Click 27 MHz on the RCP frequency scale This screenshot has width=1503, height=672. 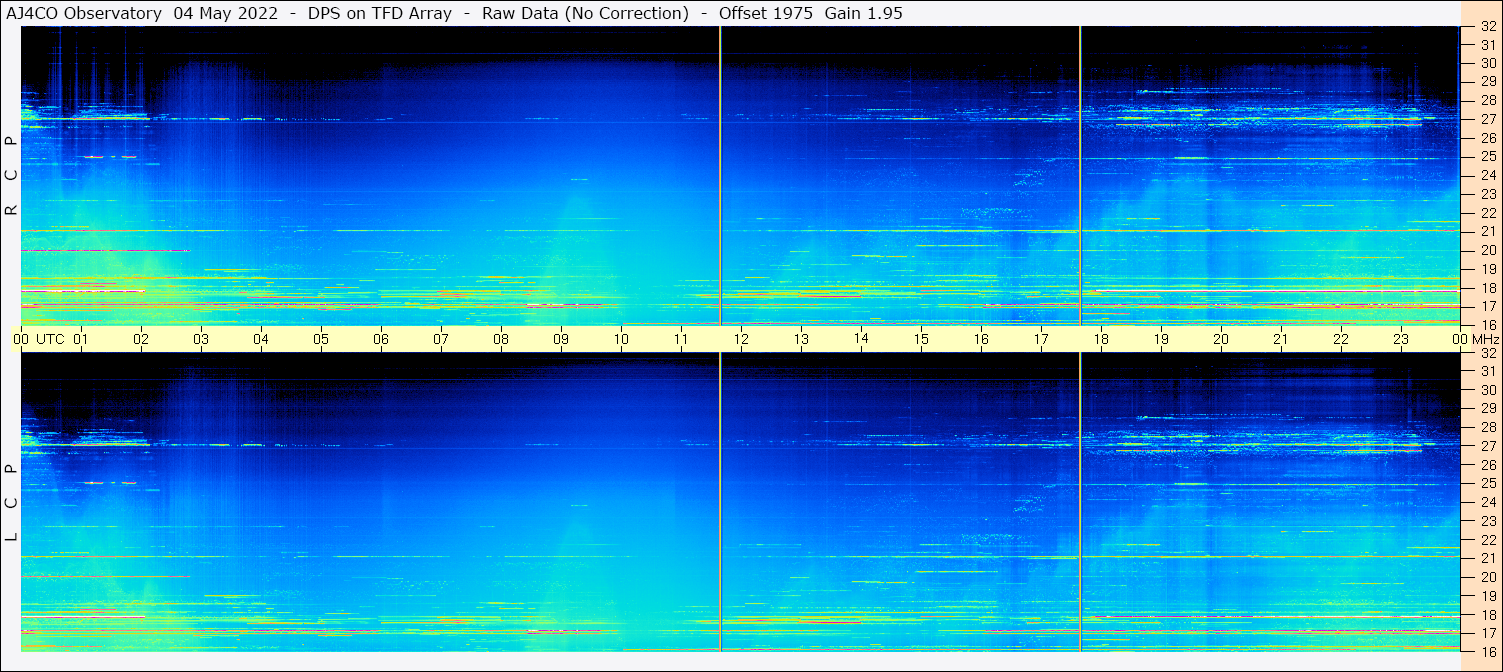(x=1487, y=120)
